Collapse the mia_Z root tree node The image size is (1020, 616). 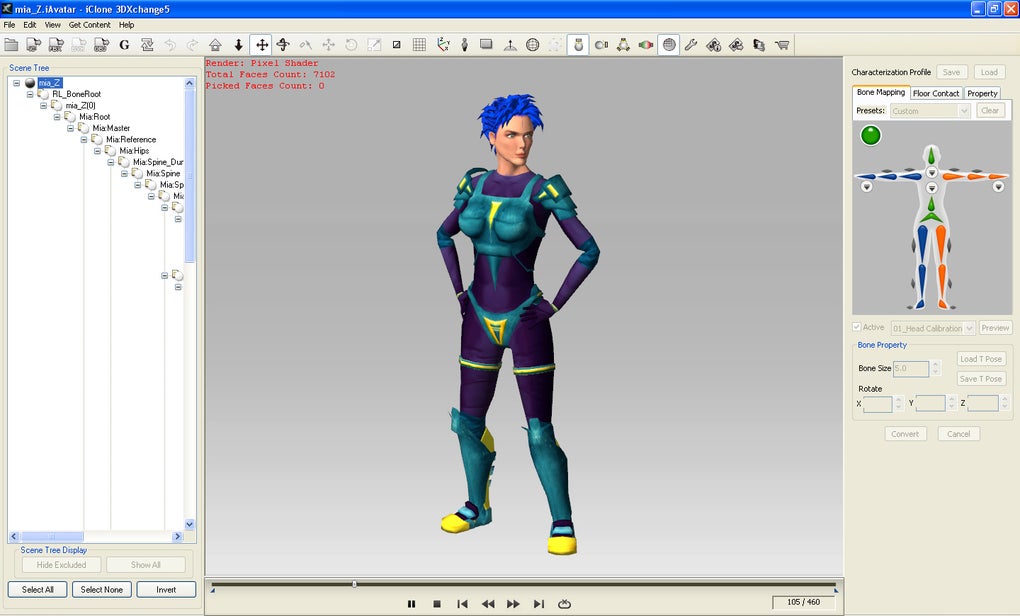coord(17,83)
